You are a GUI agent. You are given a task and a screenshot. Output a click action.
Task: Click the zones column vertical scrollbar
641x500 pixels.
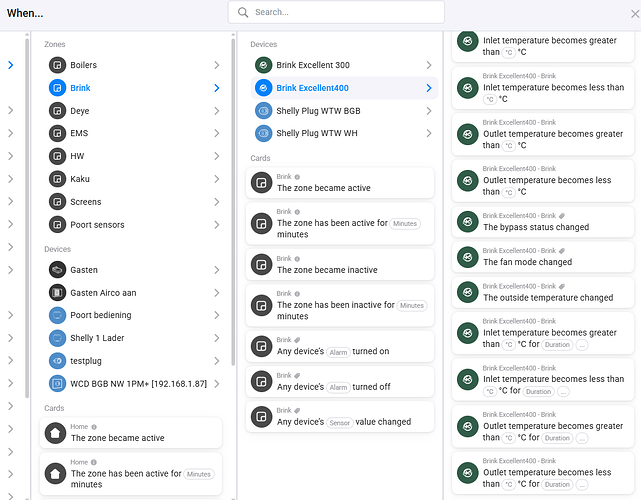coord(233,200)
